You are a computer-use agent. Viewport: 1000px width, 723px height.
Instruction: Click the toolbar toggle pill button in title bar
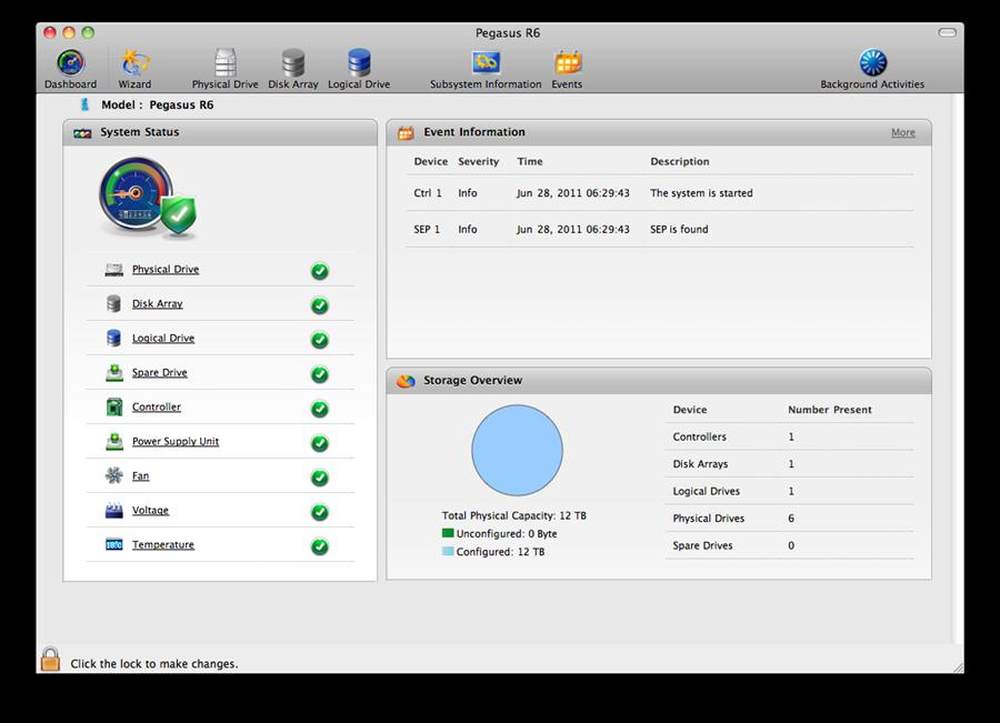(x=947, y=33)
